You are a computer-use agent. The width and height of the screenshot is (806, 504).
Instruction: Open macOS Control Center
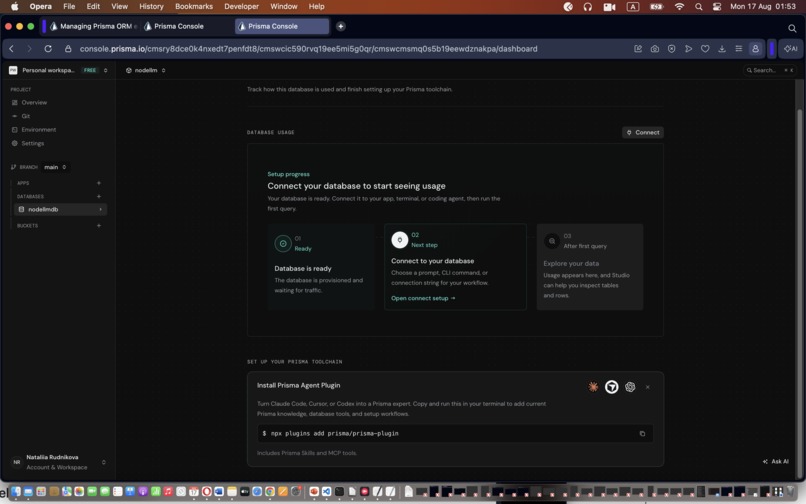[717, 7]
